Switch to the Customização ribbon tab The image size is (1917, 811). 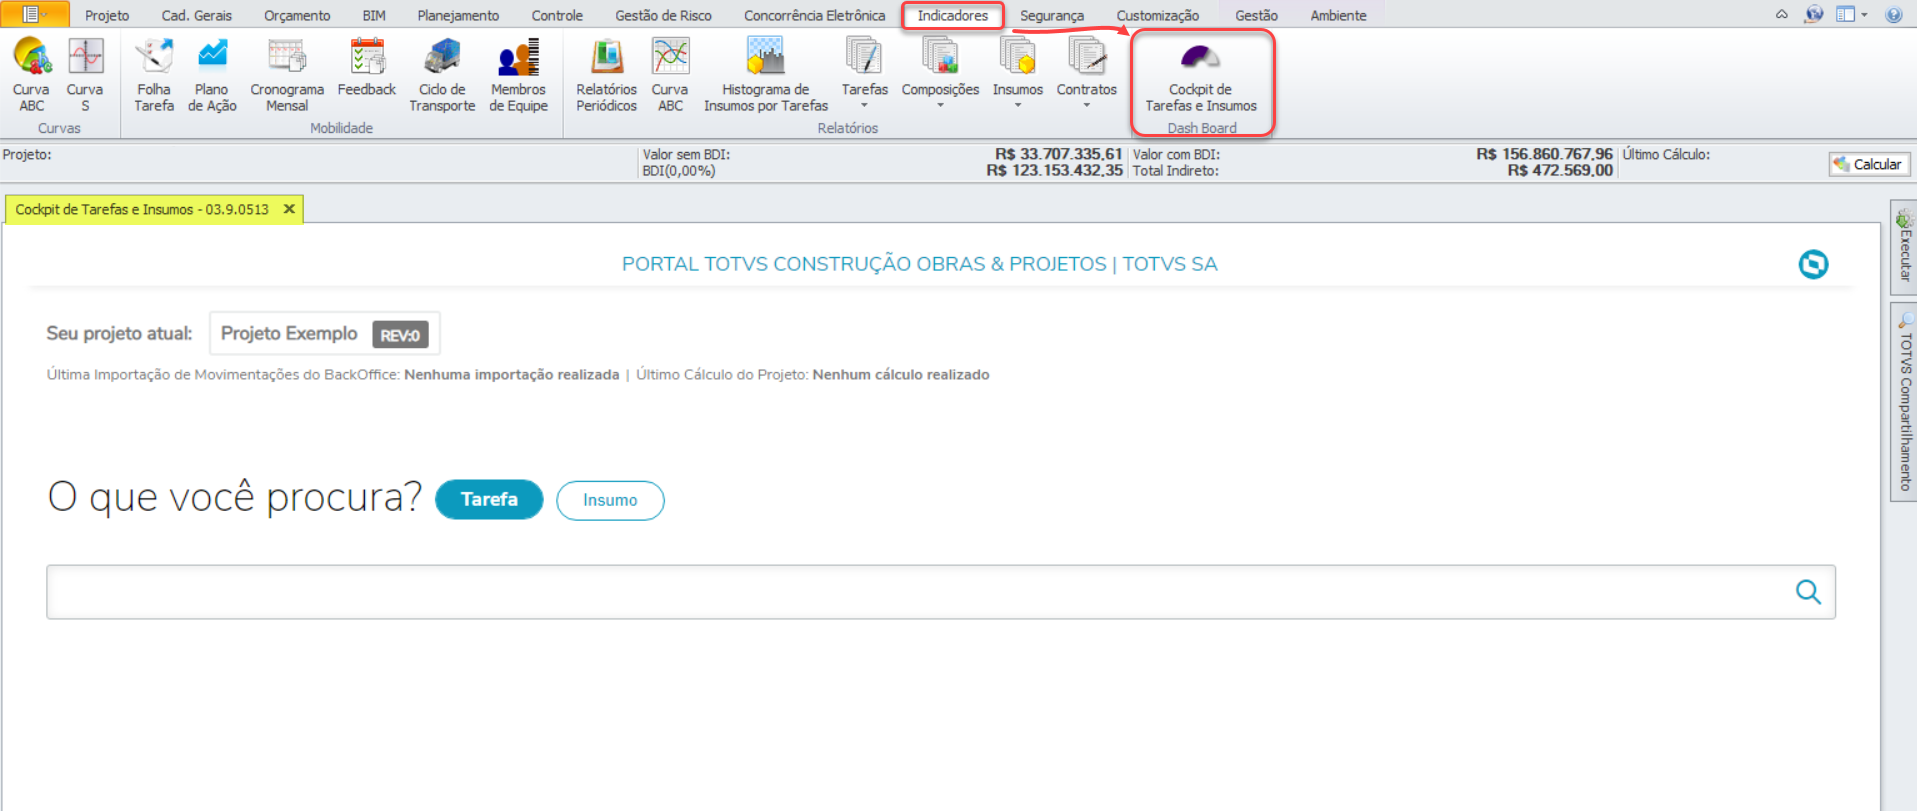[1157, 15]
